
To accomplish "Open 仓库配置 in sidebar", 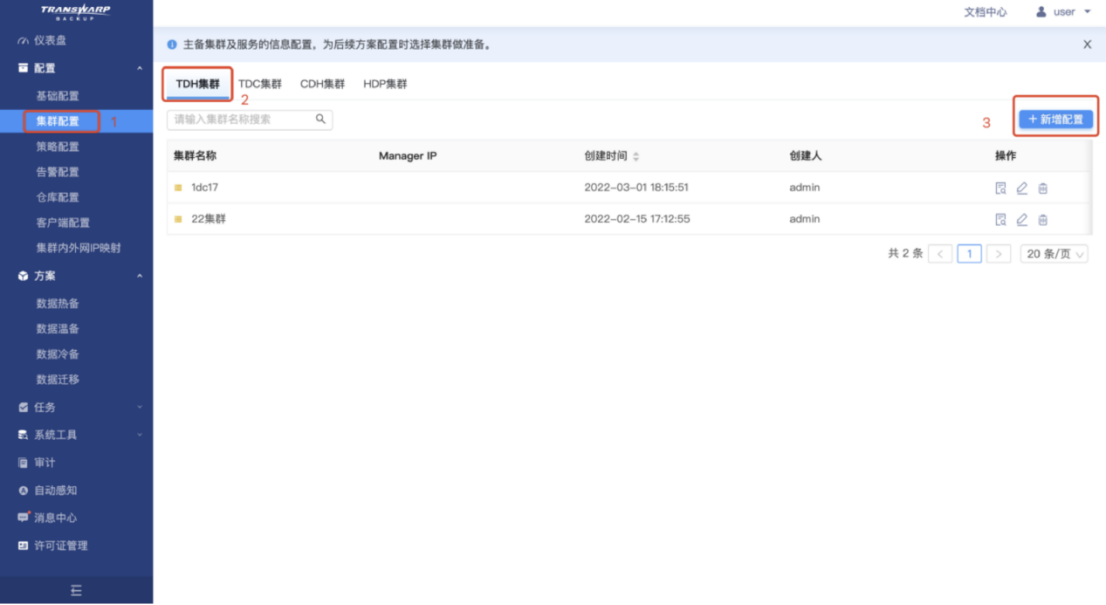I will pos(58,197).
